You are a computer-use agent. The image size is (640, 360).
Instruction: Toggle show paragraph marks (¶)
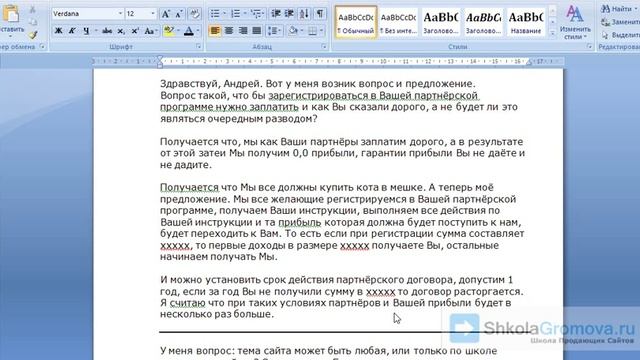320,14
